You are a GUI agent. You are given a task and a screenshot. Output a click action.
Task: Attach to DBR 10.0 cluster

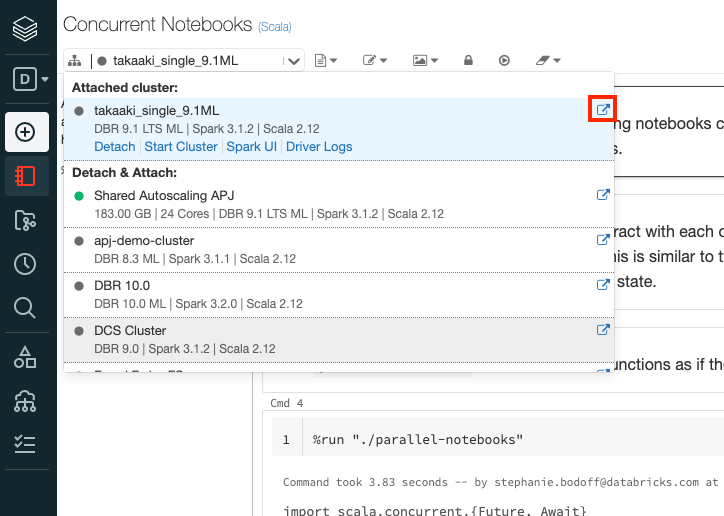pos(339,294)
